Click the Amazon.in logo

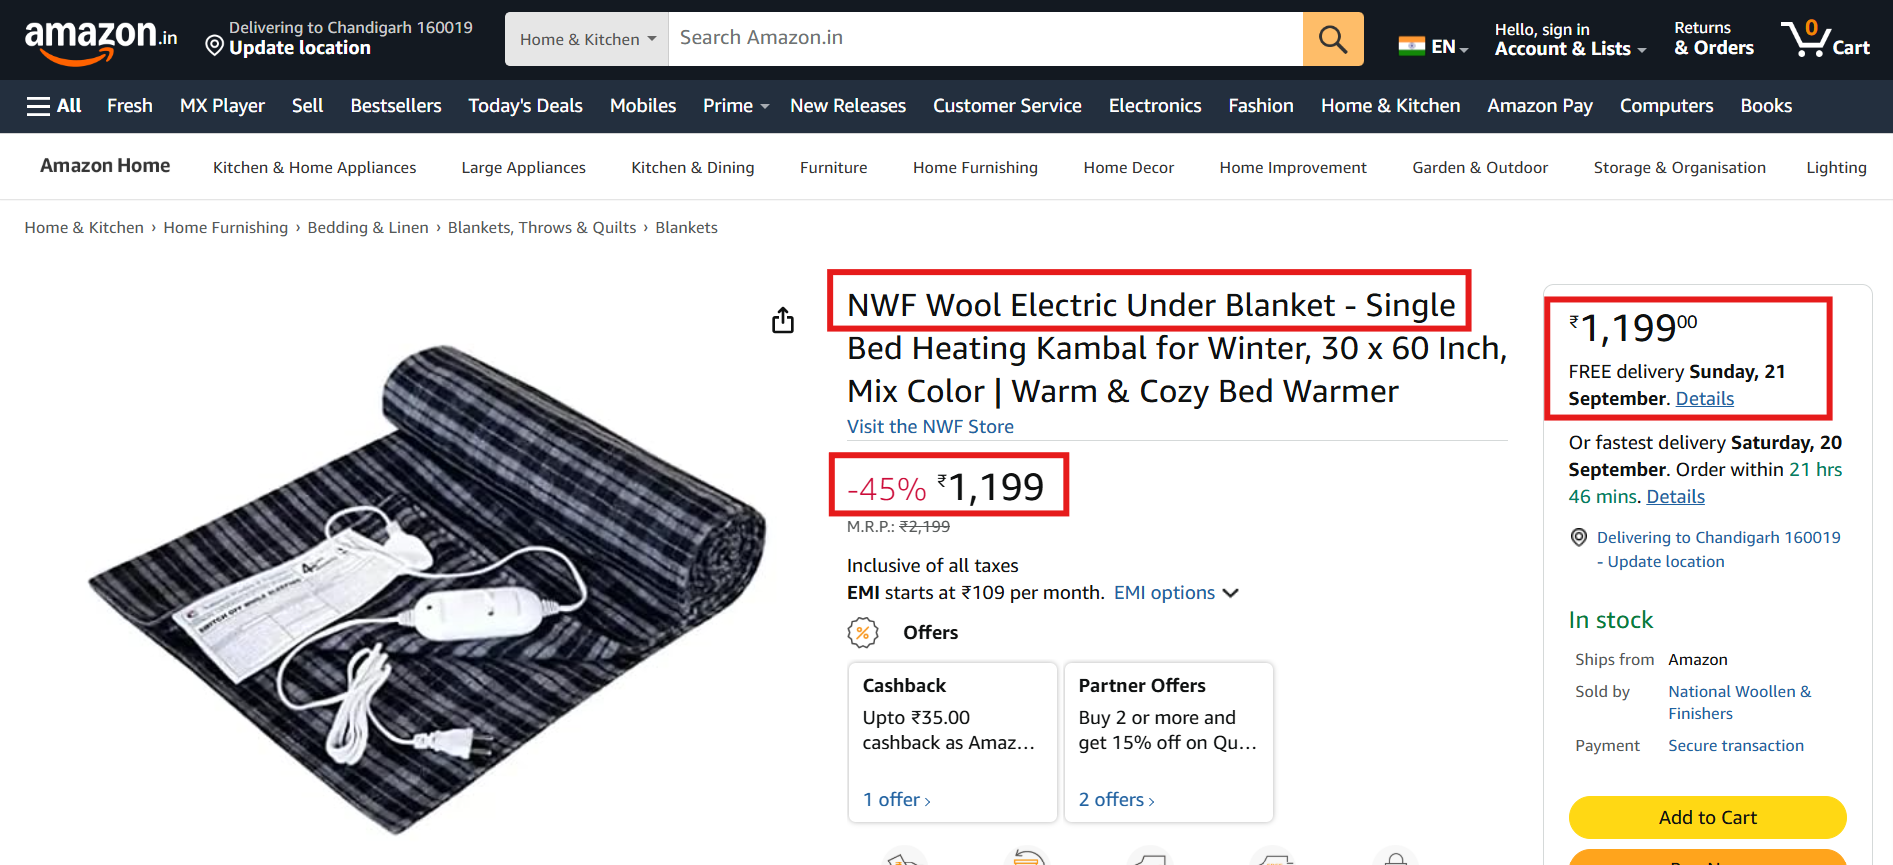[100, 40]
